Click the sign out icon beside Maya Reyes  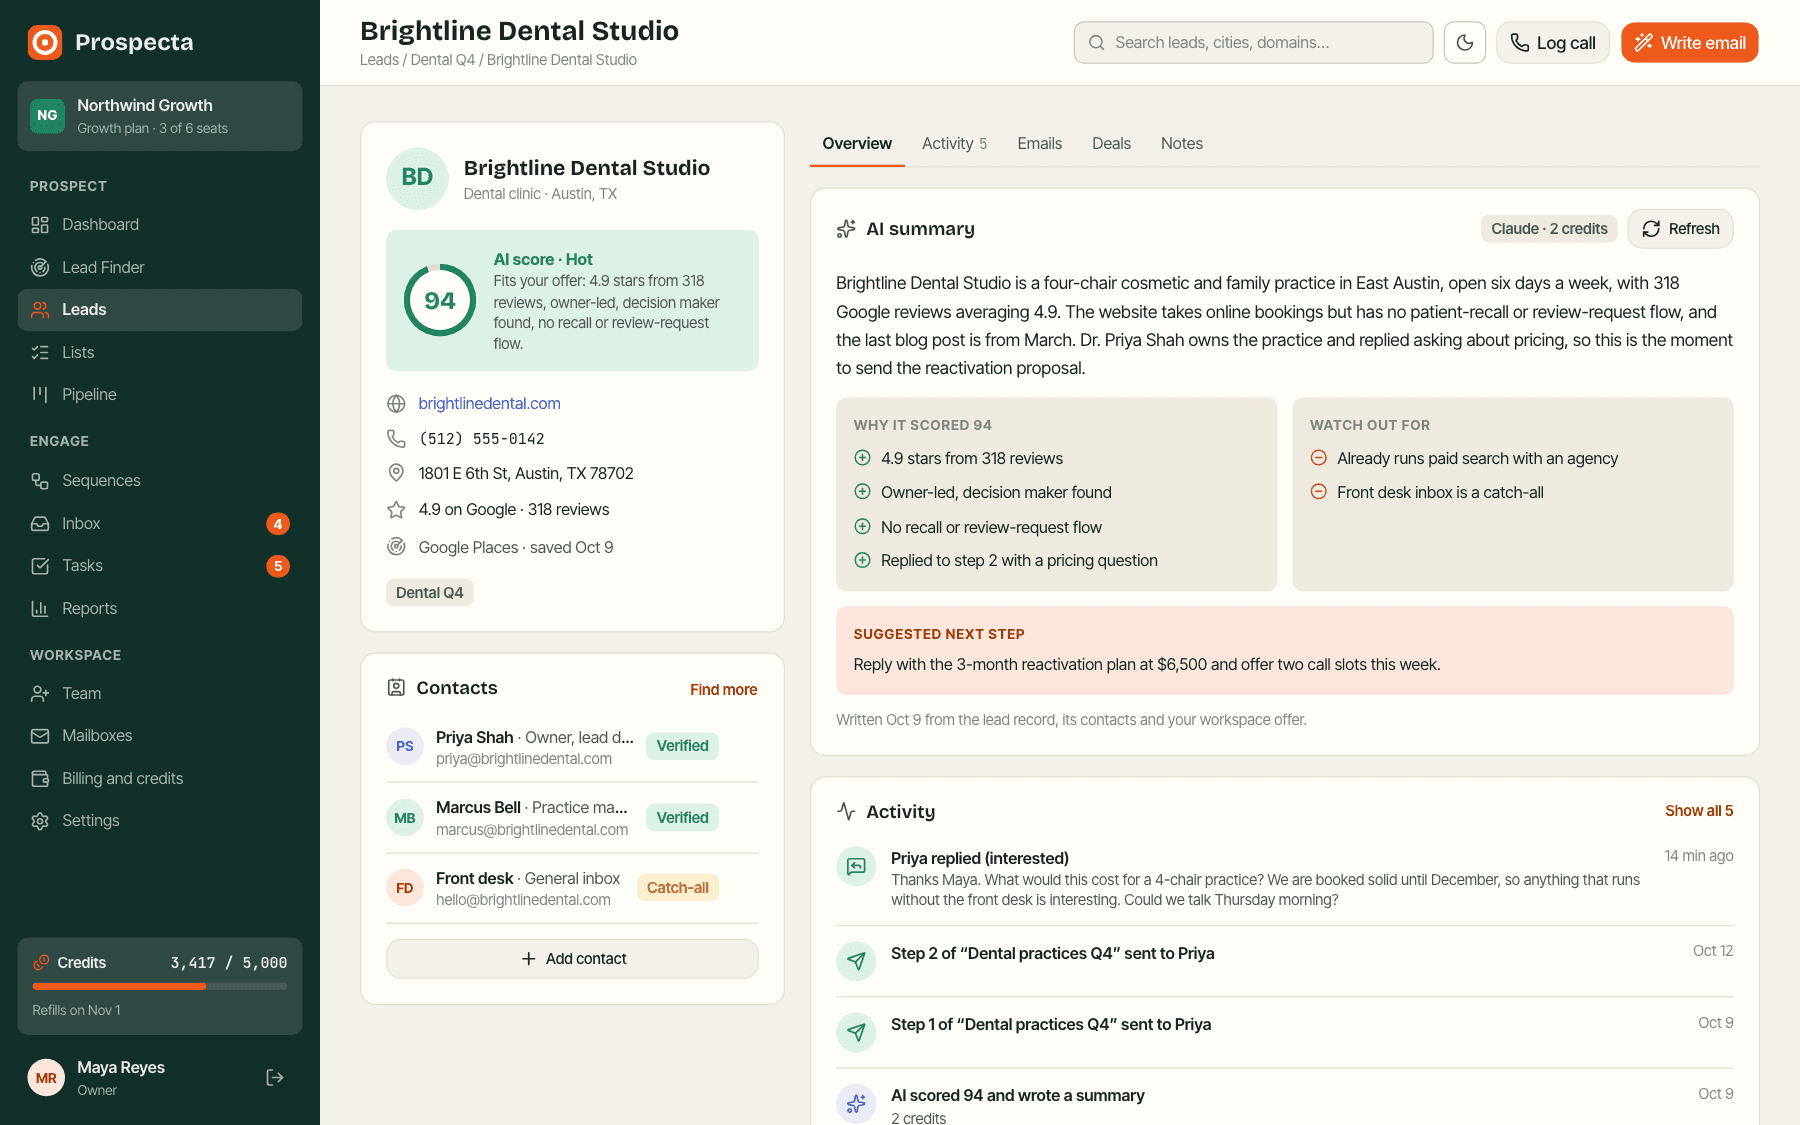pos(275,1077)
